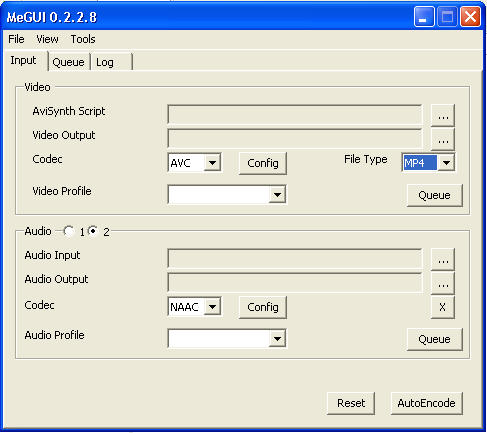Select audio track 1 radio button
The width and height of the screenshot is (487, 433).
(69, 231)
